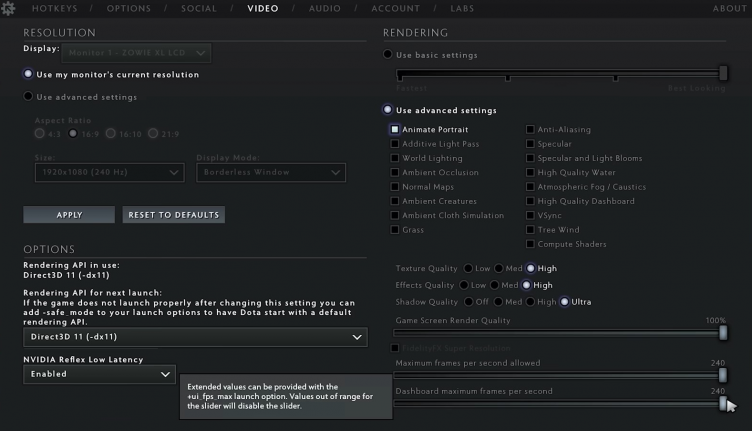Viewport: 752px width, 431px height.
Task: Switch to the Audio tab
Action: pyautogui.click(x=324, y=9)
